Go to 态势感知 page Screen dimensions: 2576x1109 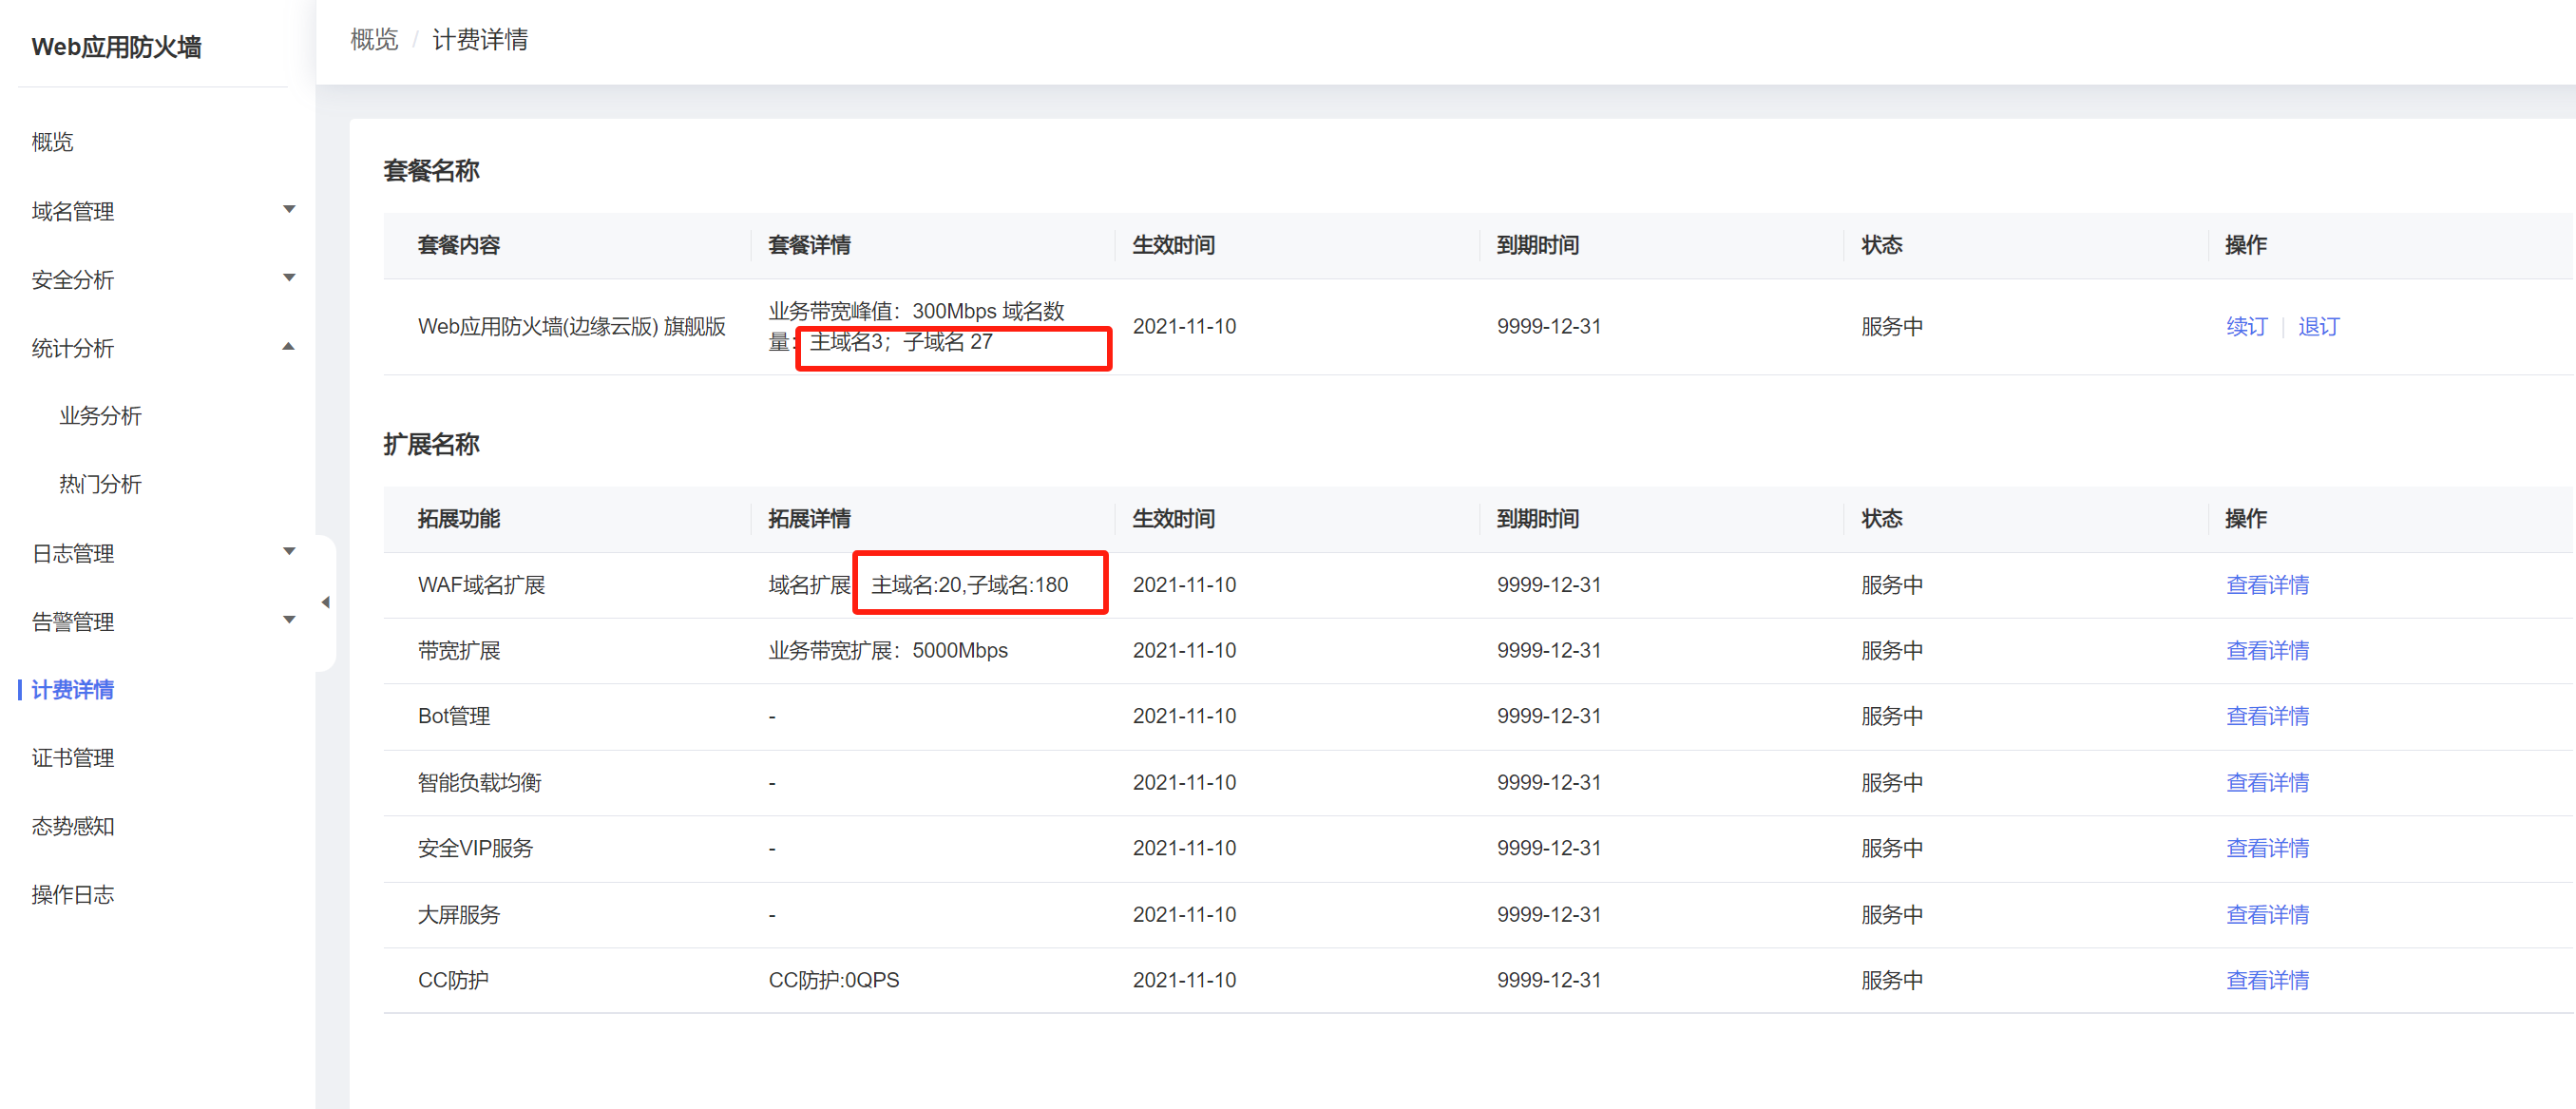pyautogui.click(x=72, y=826)
